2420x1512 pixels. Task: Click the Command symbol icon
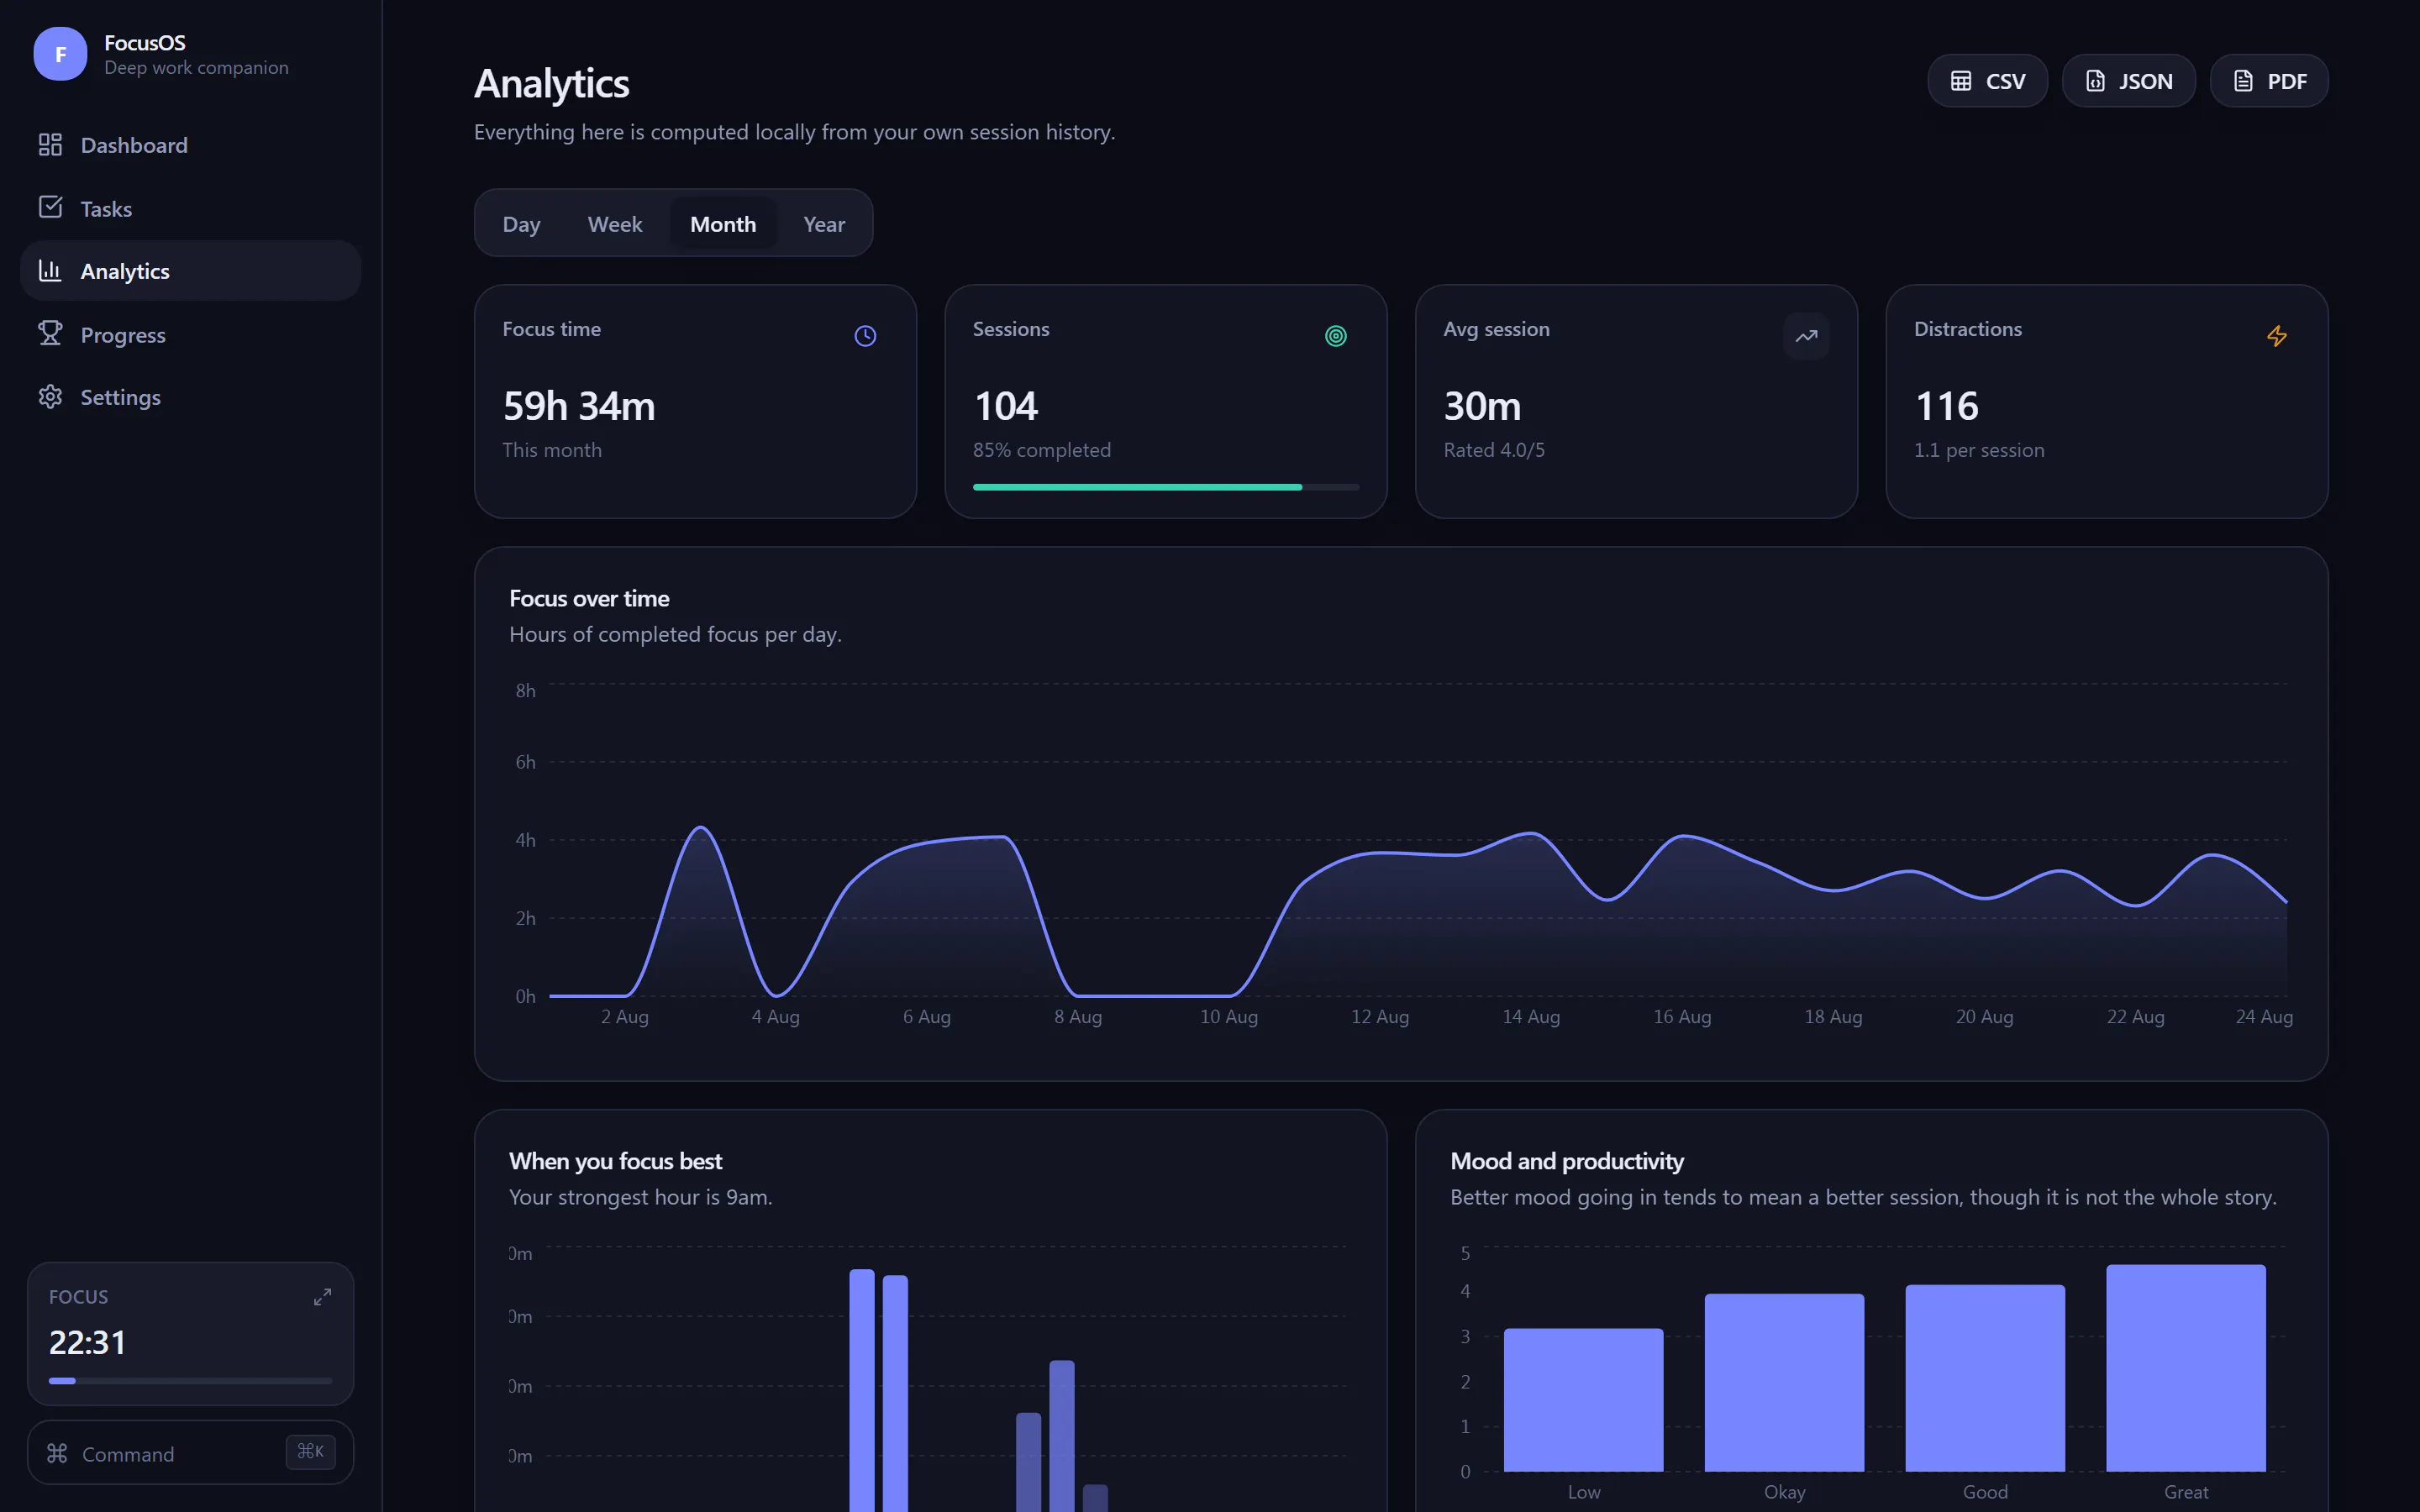[57, 1453]
